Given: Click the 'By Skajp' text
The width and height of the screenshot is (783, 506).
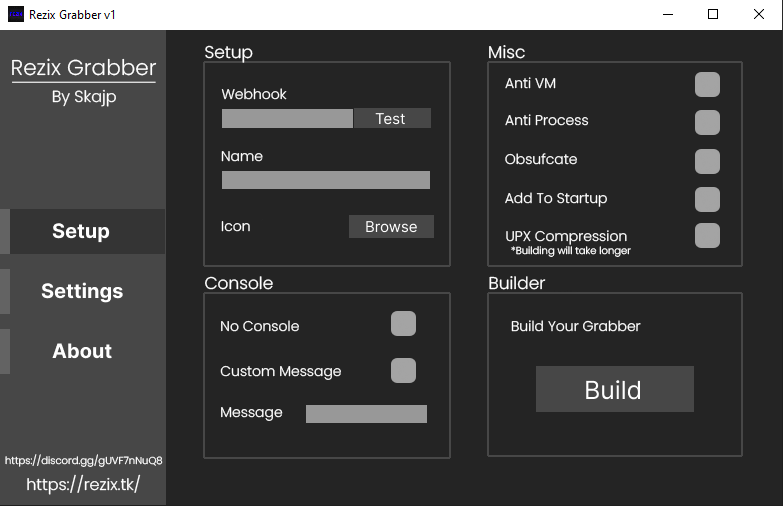Looking at the screenshot, I should pyautogui.click(x=84, y=96).
